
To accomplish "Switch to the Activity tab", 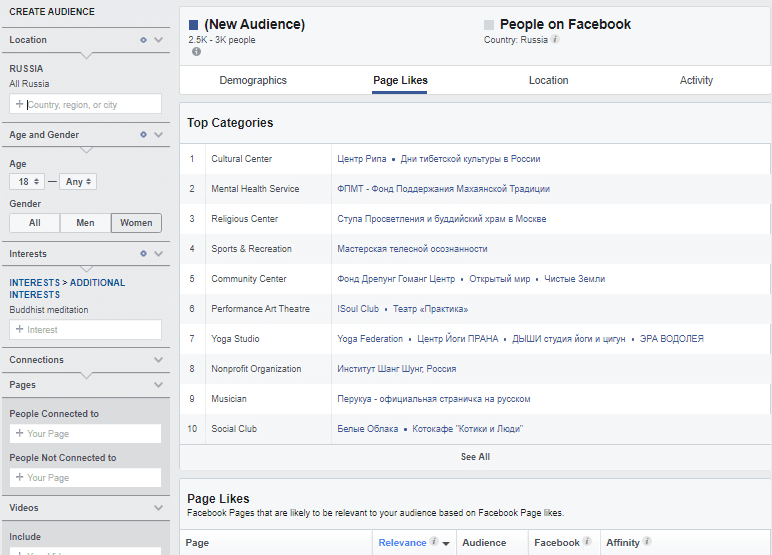I will [696, 80].
